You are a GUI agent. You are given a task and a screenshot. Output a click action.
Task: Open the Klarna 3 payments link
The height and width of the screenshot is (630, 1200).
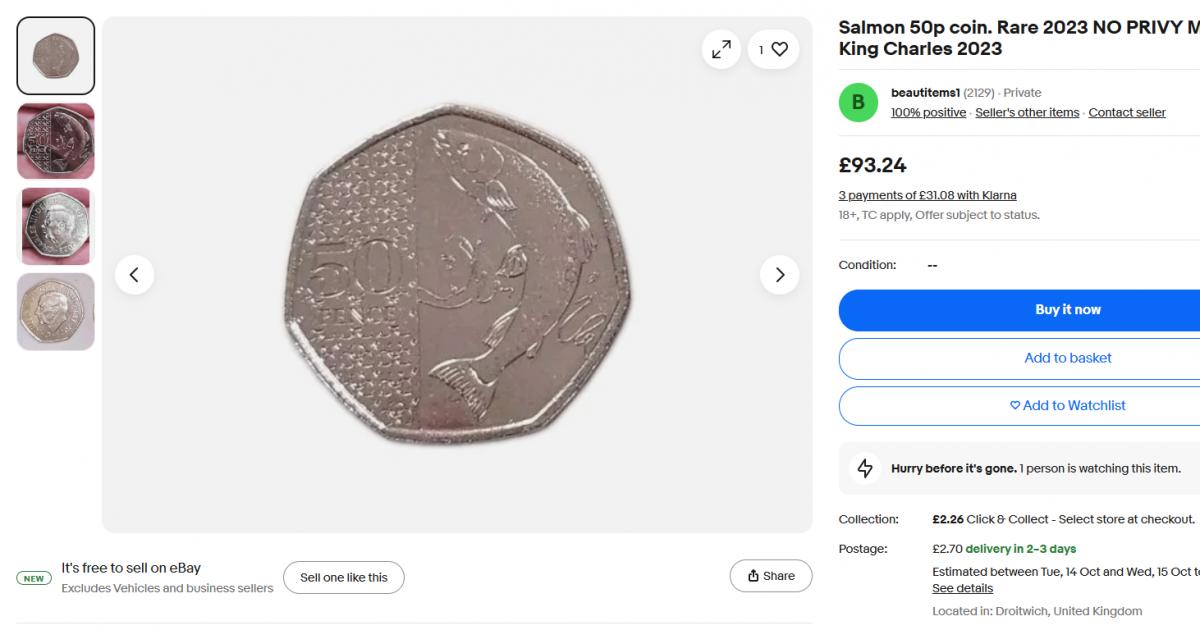(927, 195)
